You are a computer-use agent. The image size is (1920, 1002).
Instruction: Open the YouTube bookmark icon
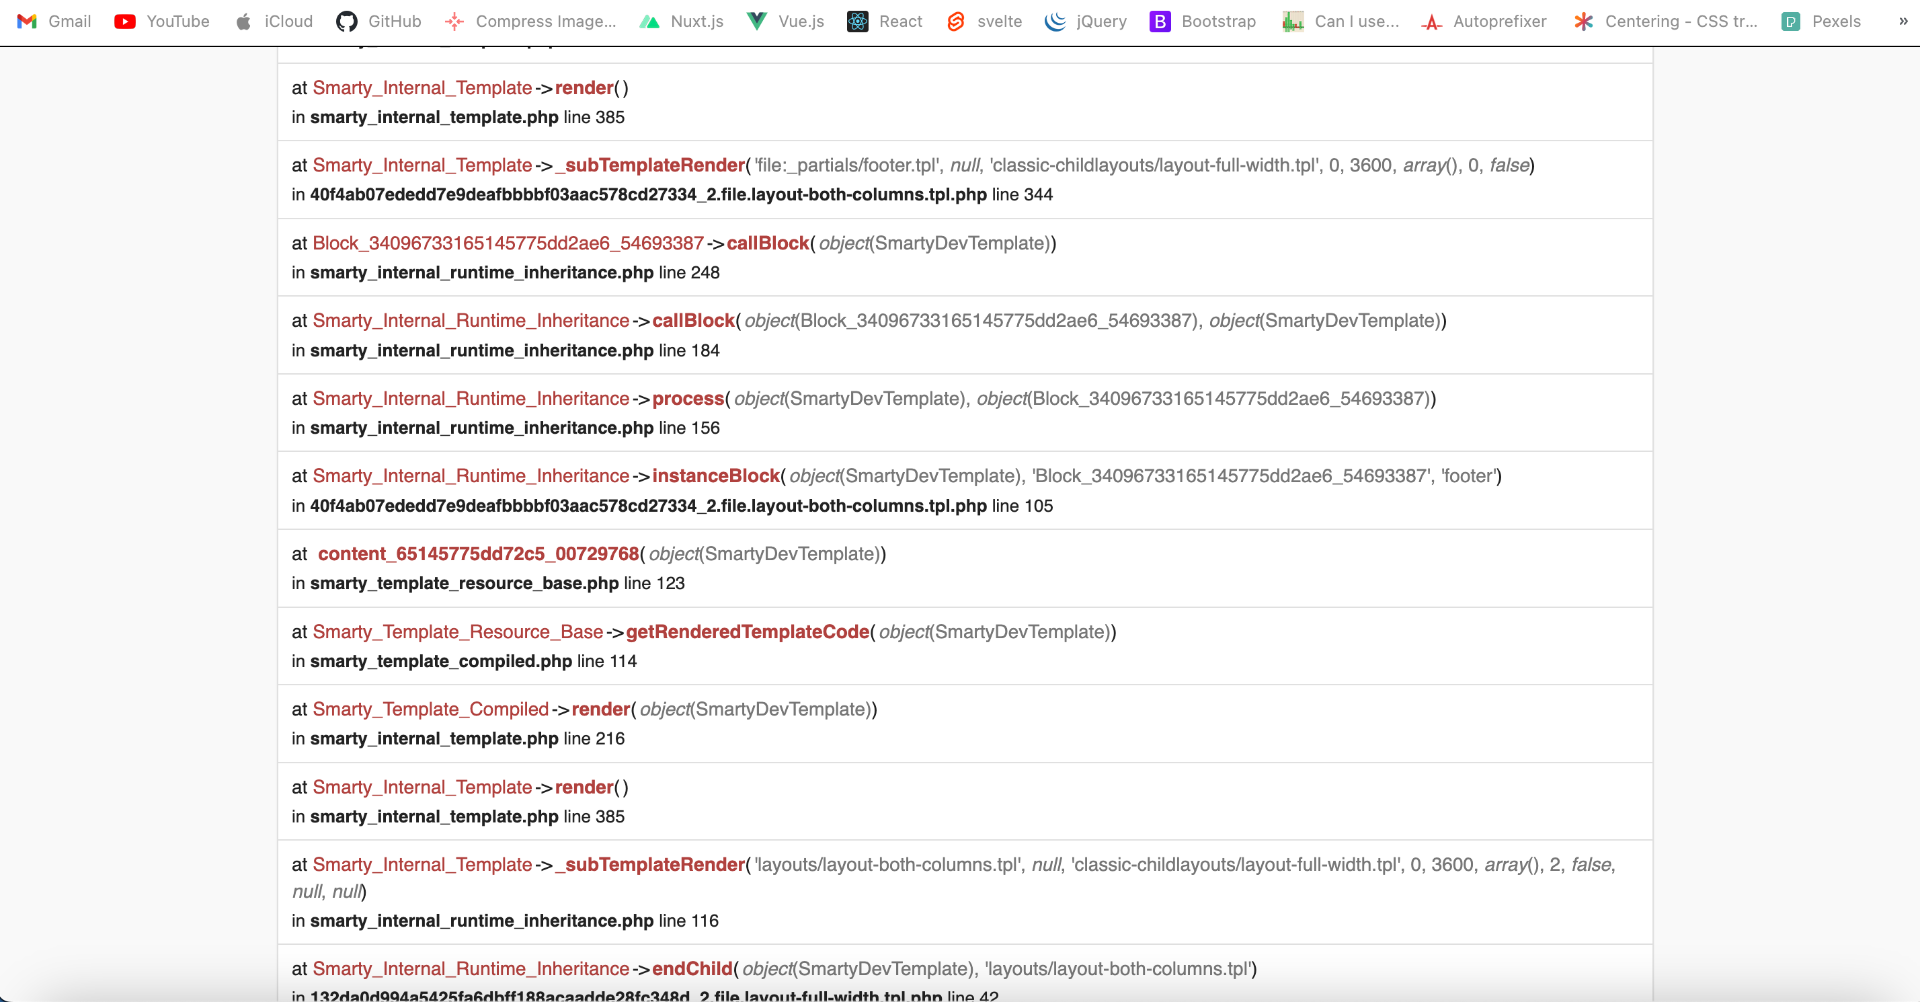click(x=125, y=21)
